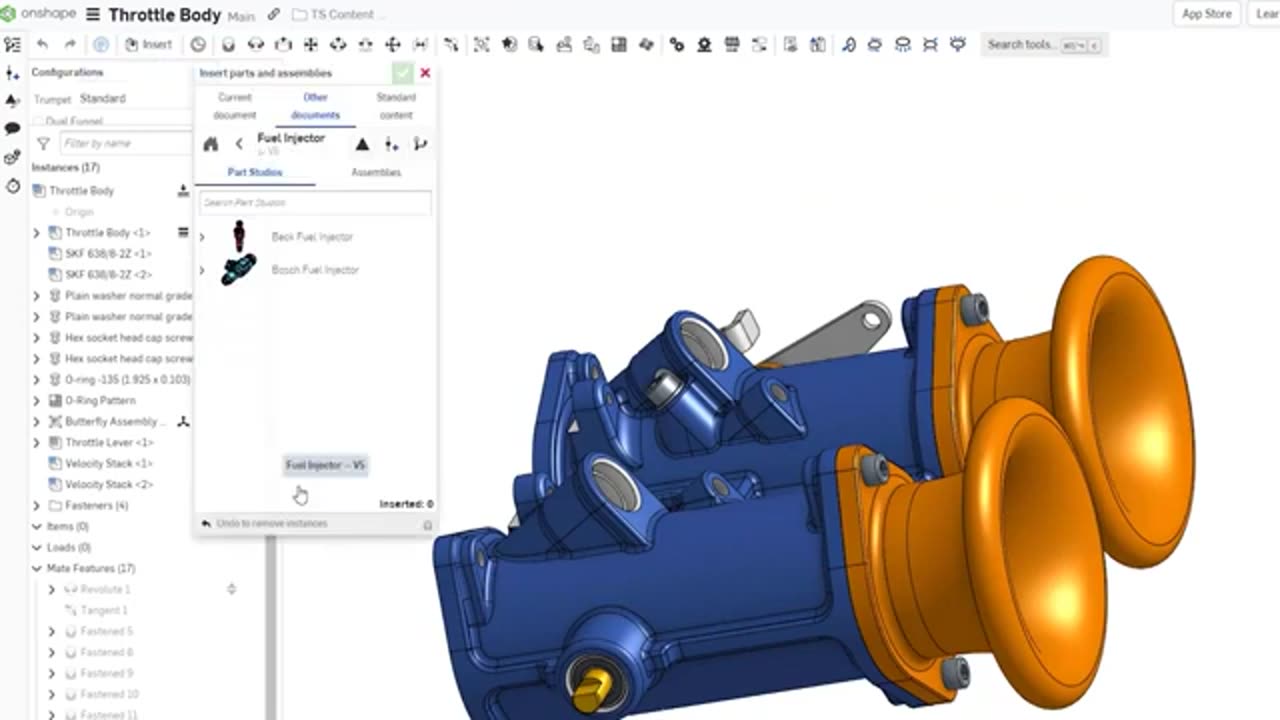The height and width of the screenshot is (720, 1280).
Task: Click the configuration icon in insert dialog
Action: pos(391,144)
